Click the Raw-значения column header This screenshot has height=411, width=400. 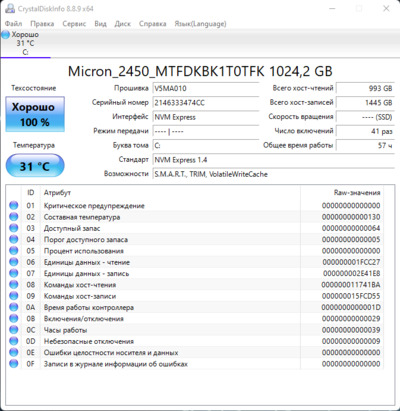click(357, 193)
